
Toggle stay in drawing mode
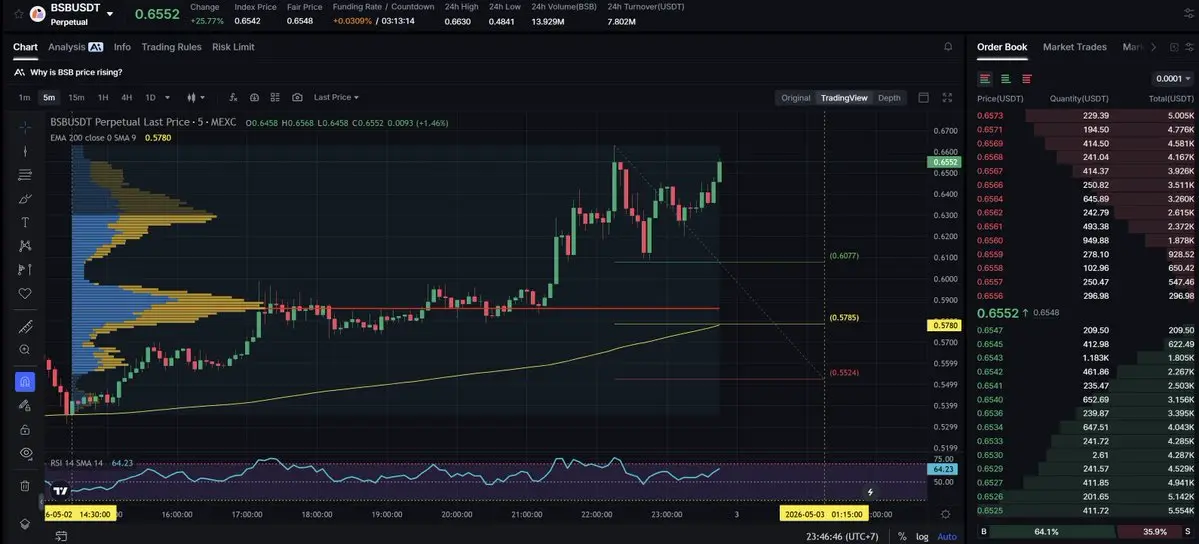point(25,406)
